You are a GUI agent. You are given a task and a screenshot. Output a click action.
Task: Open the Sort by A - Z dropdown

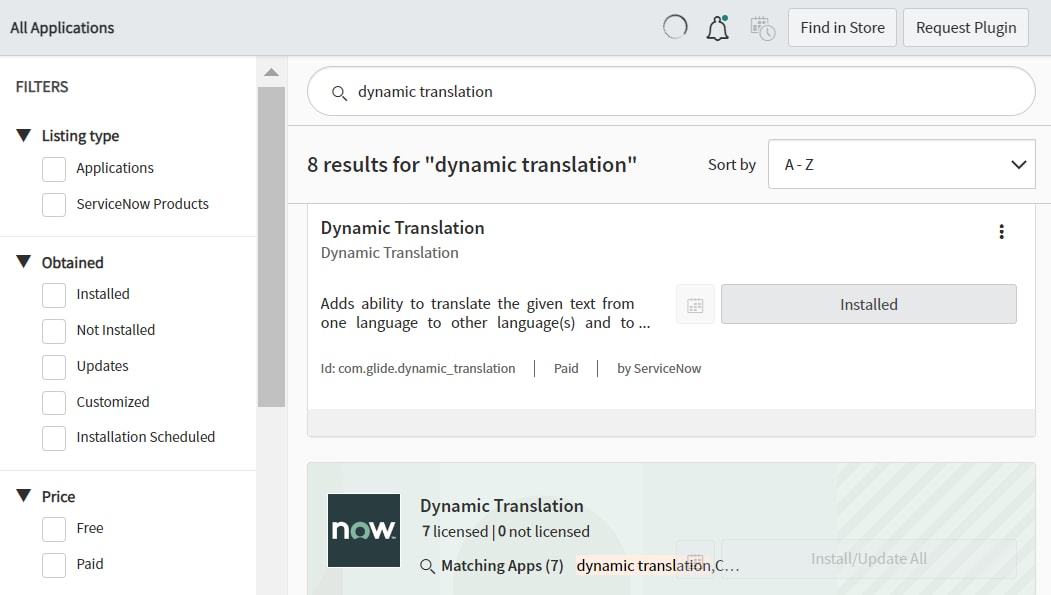[x=902, y=164]
